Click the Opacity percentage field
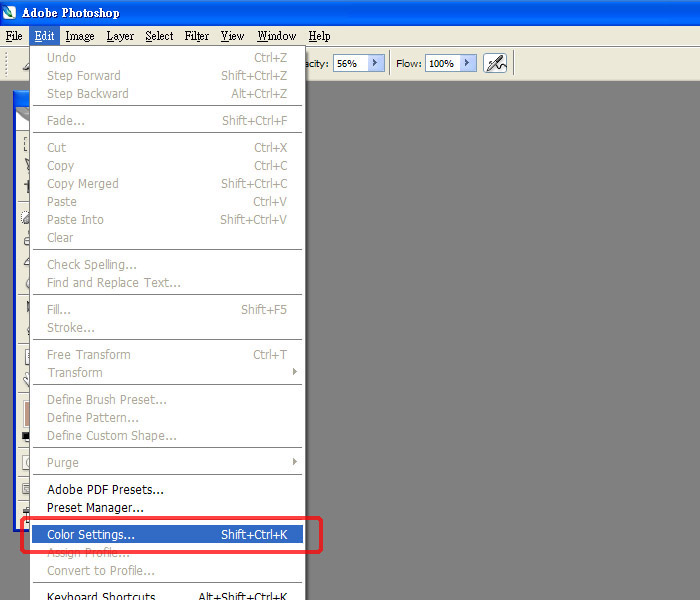Viewport: 700px width, 600px height. [350, 63]
